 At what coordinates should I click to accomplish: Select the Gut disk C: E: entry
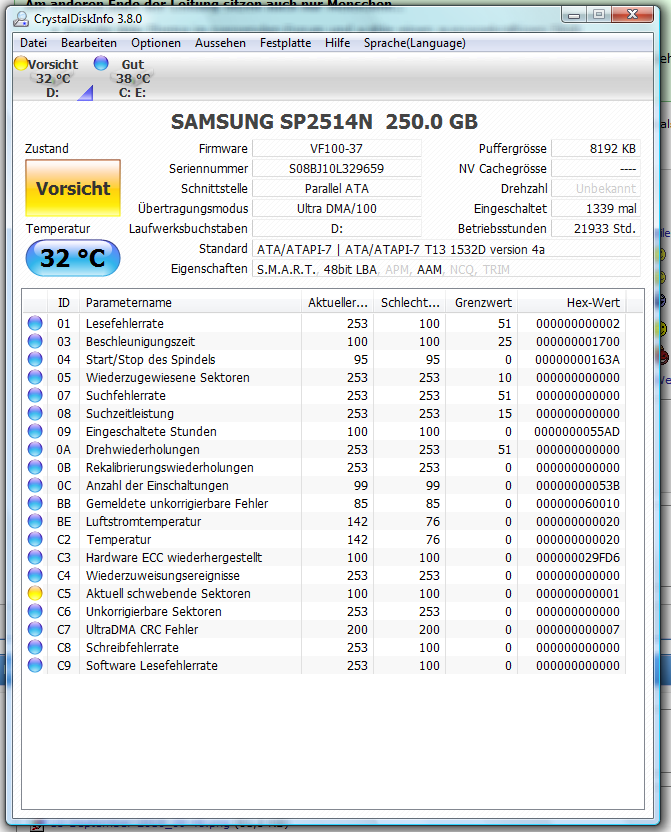(x=124, y=78)
